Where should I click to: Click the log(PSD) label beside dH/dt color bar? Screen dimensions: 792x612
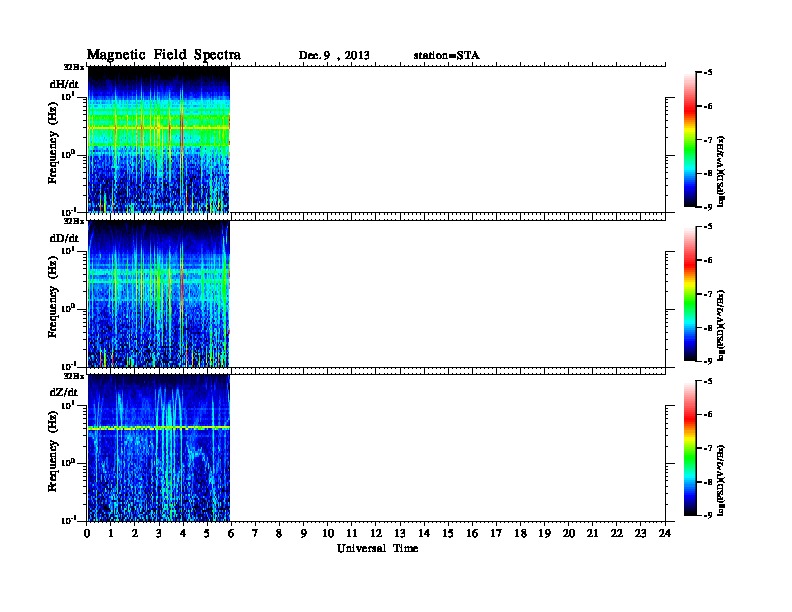tap(721, 171)
